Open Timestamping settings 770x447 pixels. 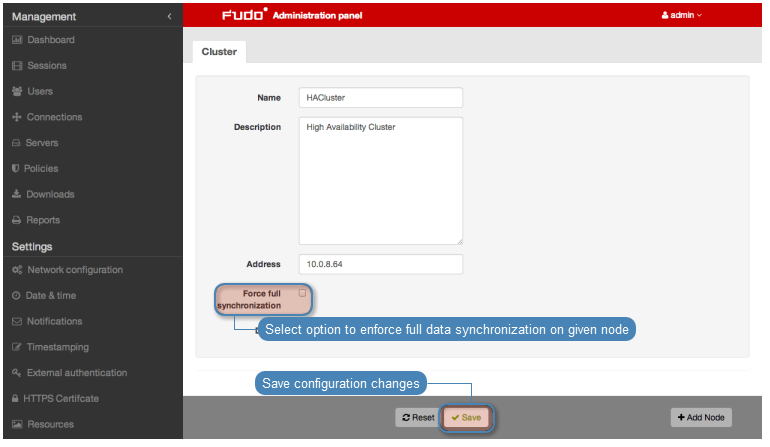pyautogui.click(x=58, y=347)
